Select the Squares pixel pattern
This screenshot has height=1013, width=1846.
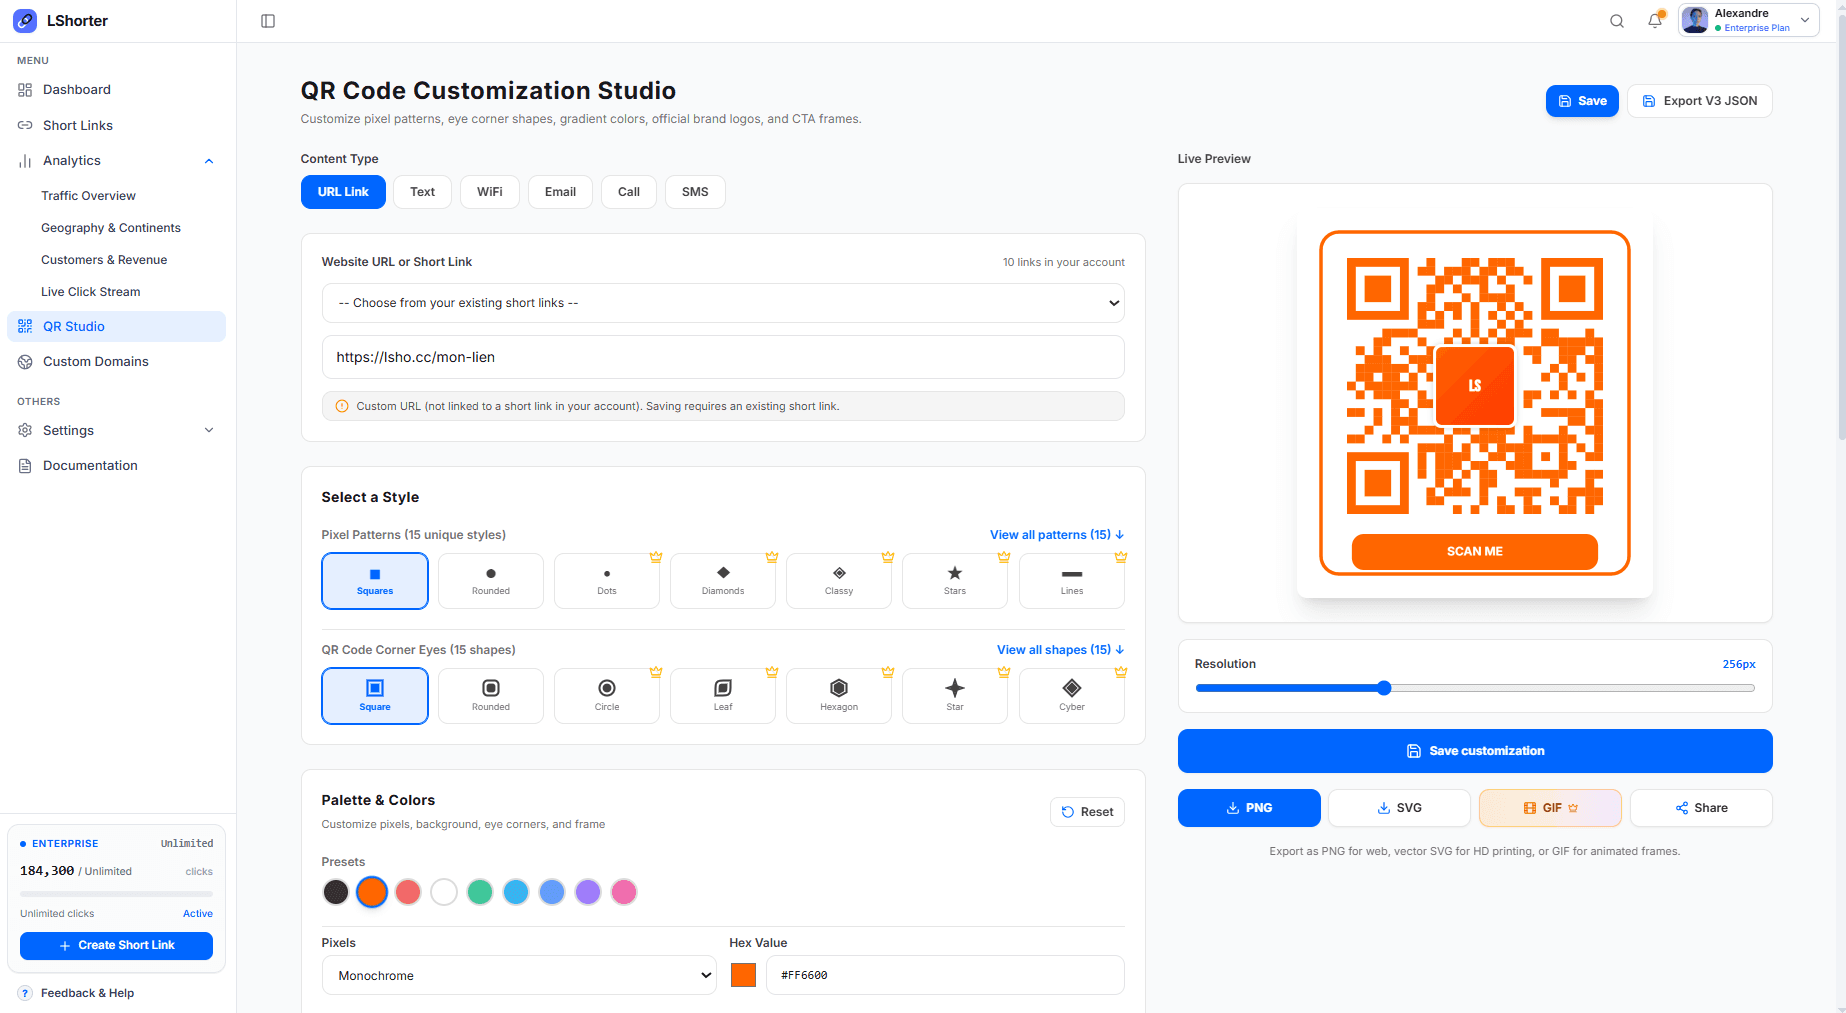click(x=375, y=581)
